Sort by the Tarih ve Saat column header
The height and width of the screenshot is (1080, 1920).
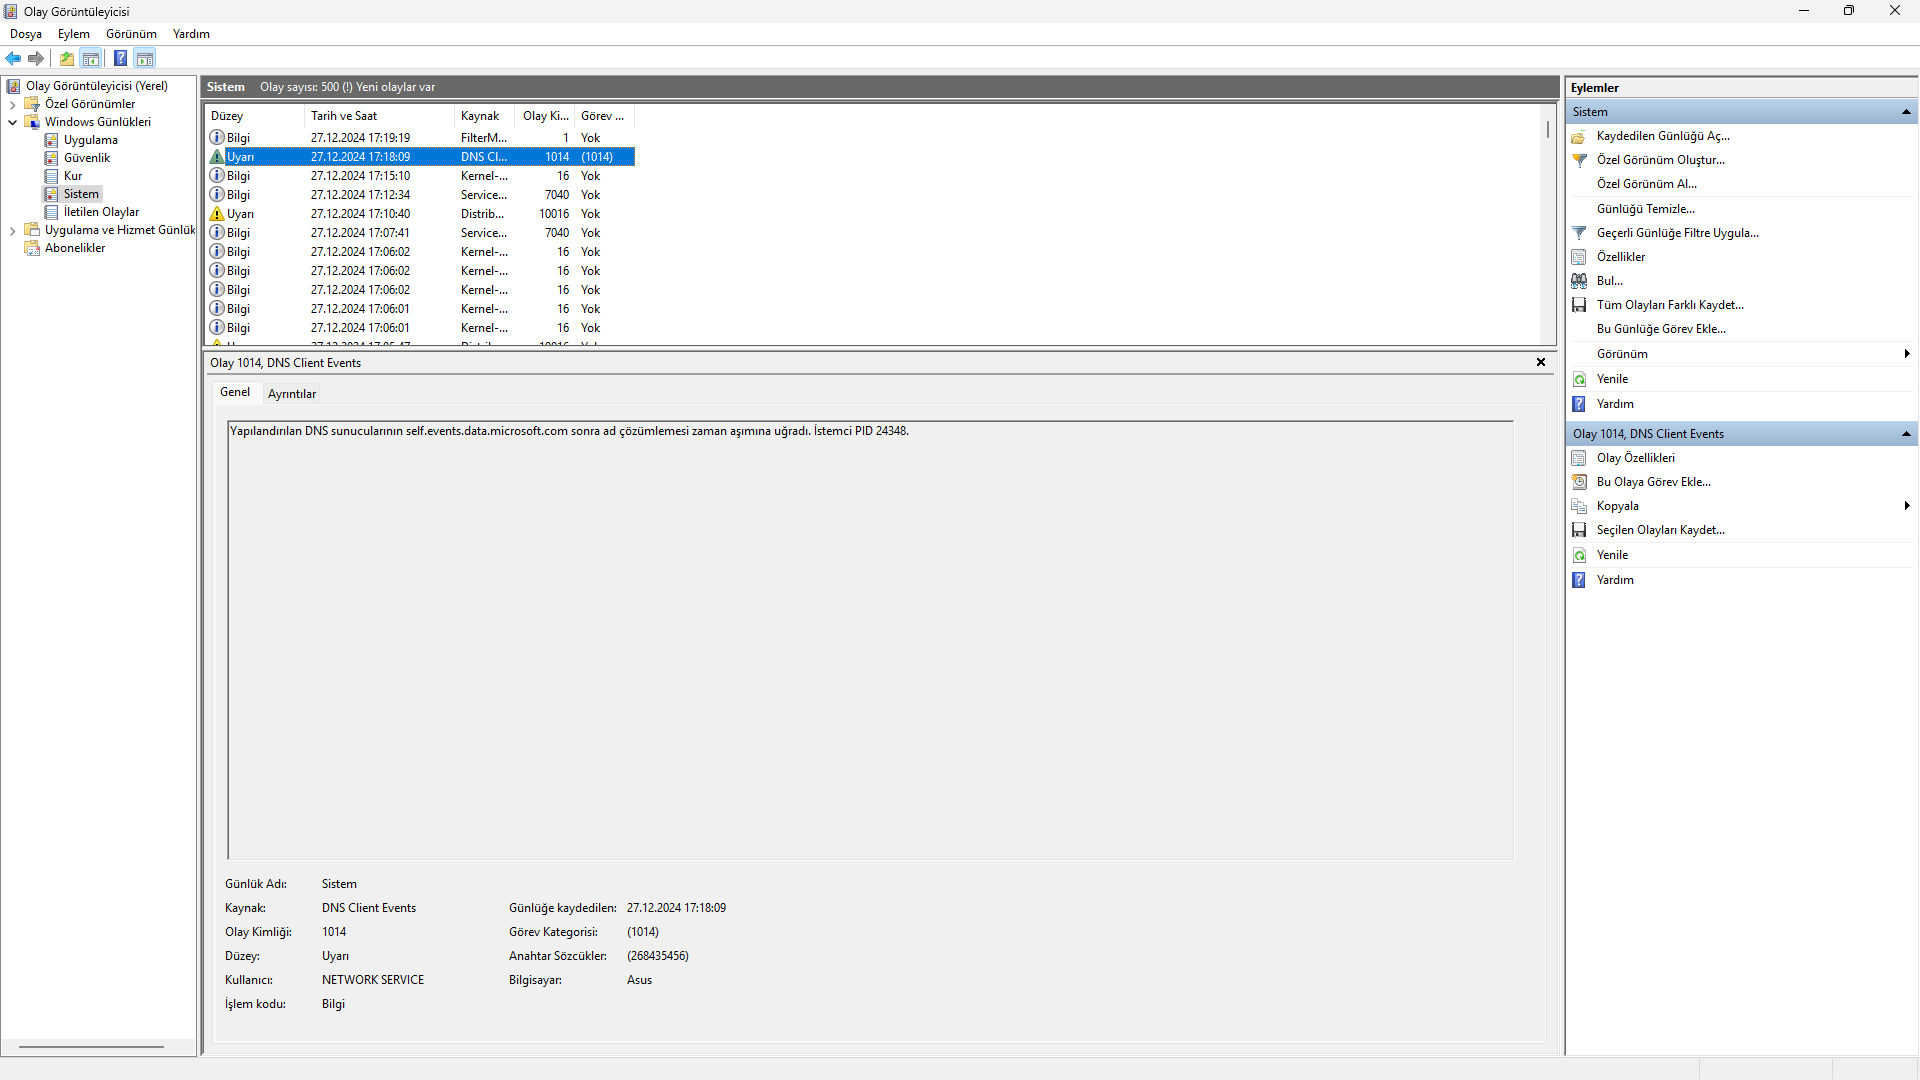point(379,116)
